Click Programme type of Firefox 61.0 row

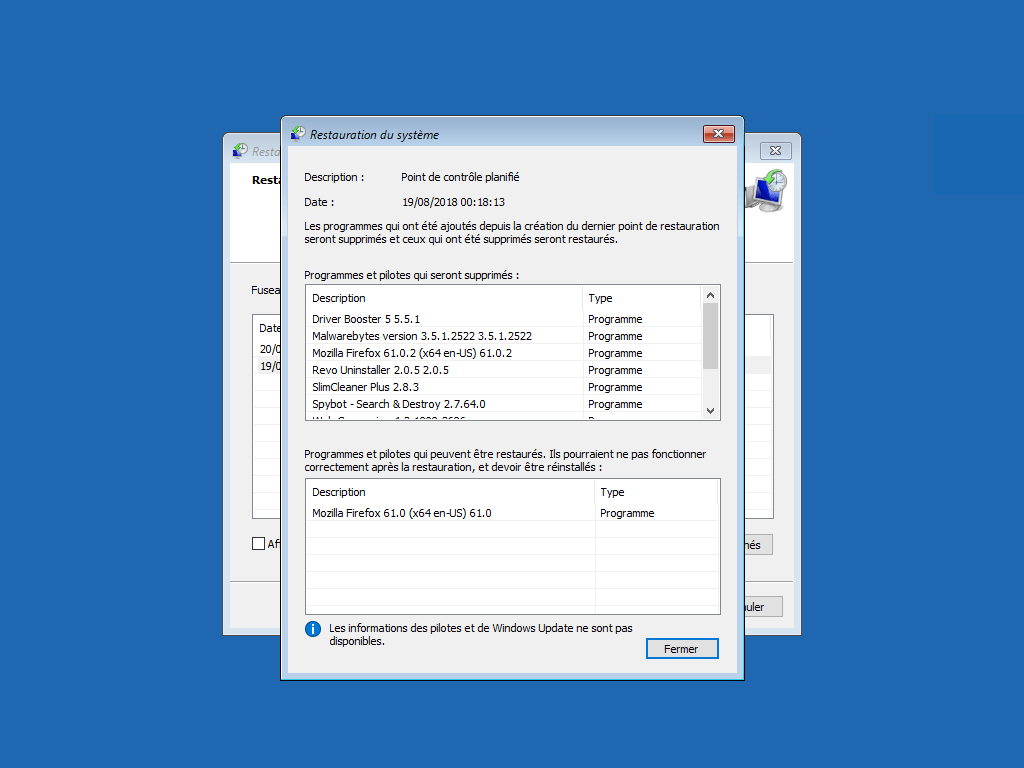coord(627,513)
